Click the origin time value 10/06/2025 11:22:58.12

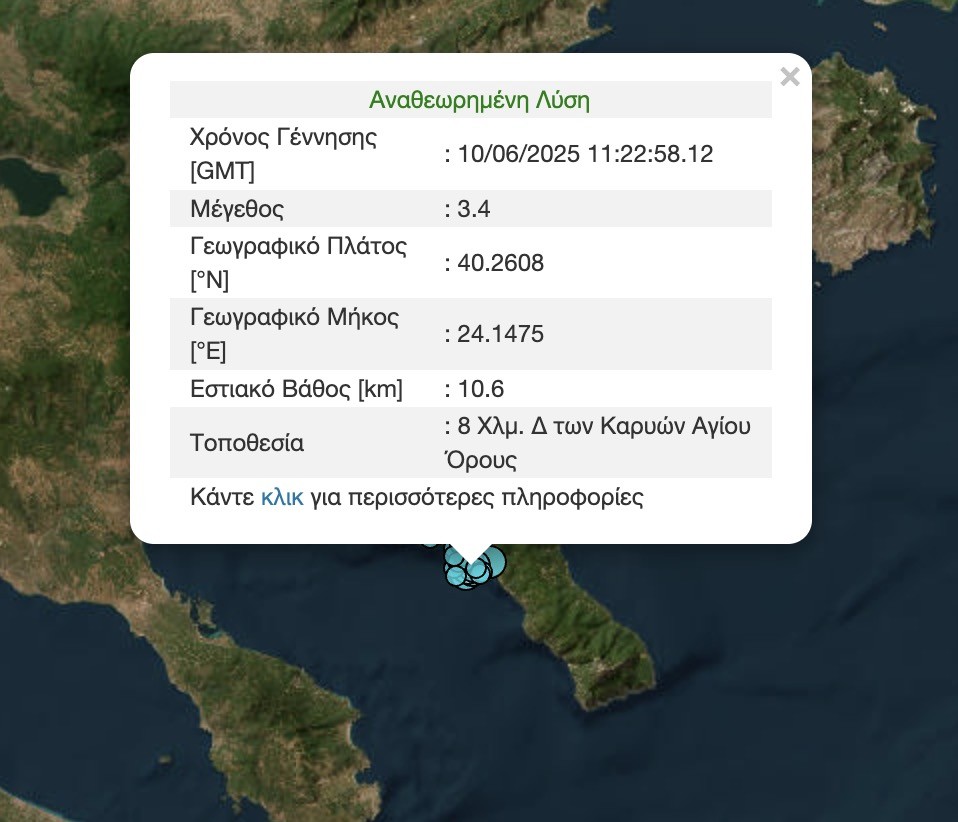point(584,154)
